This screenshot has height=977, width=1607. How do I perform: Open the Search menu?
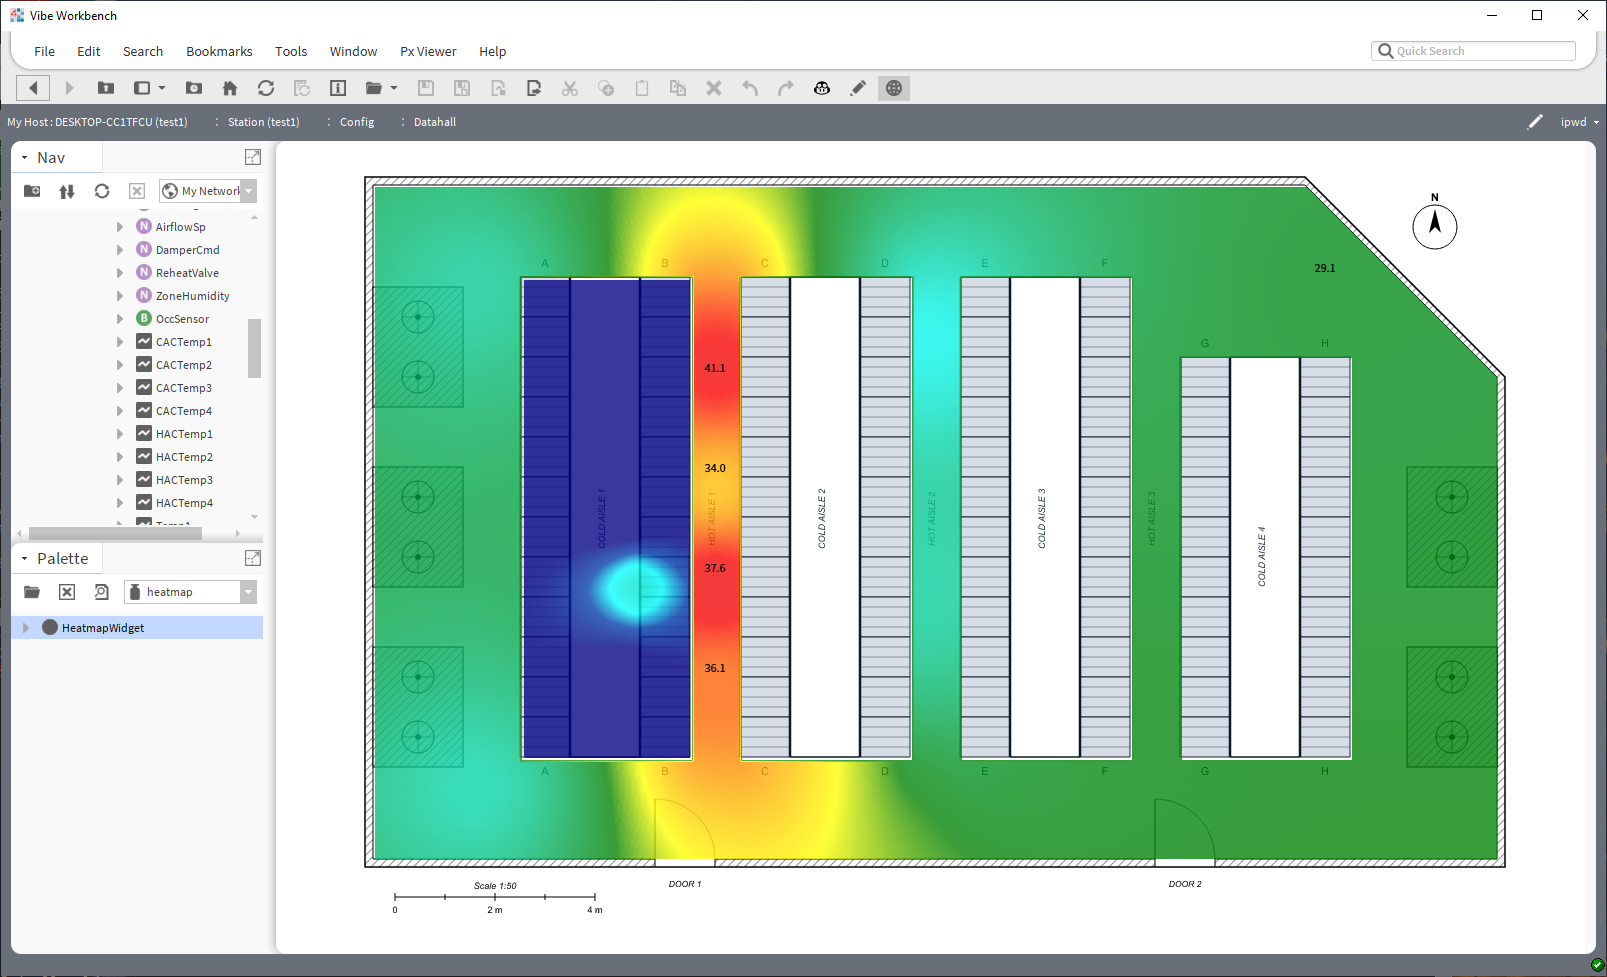pos(143,52)
